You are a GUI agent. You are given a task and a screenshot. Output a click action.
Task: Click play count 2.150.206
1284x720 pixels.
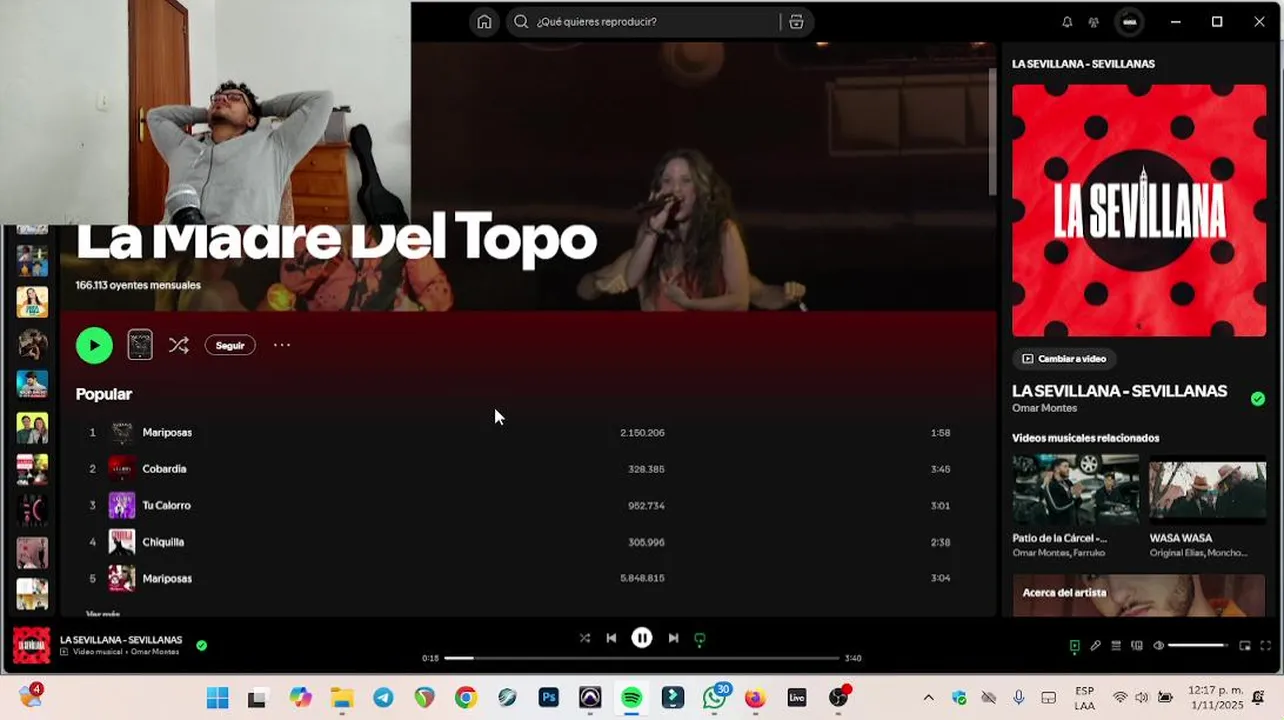tap(642, 433)
